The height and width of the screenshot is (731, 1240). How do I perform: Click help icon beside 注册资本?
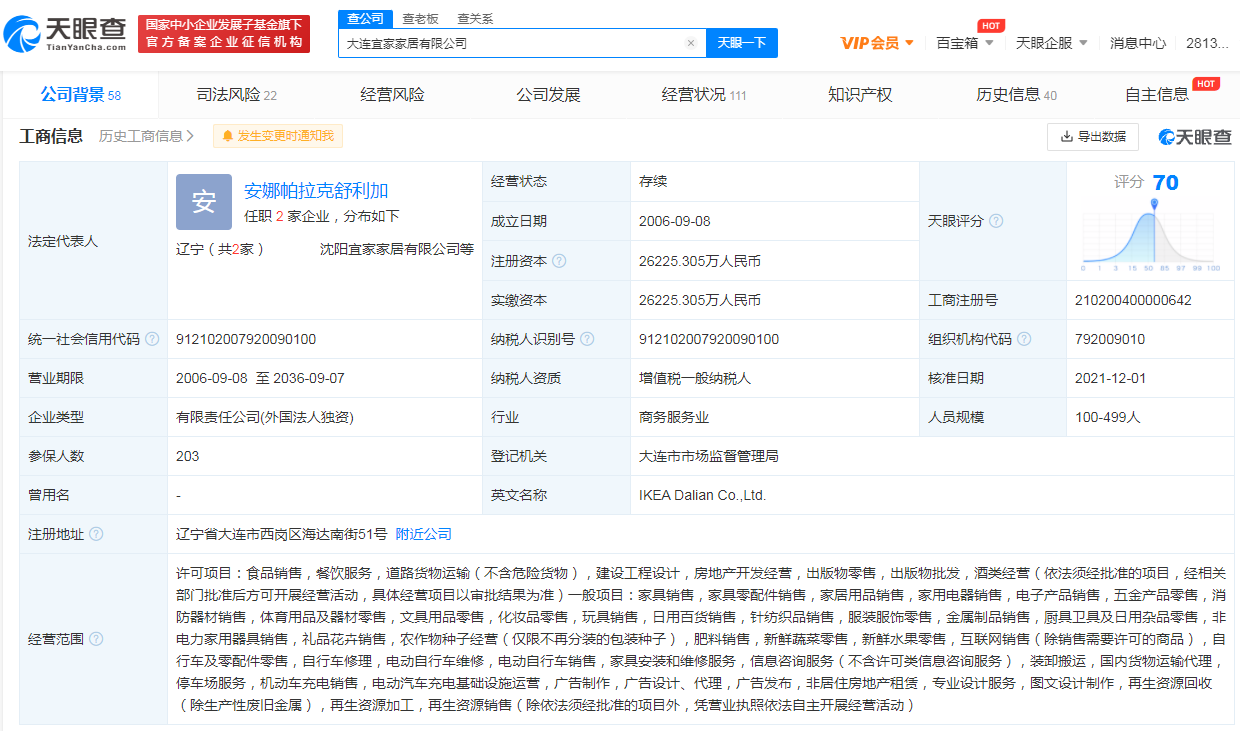point(559,261)
